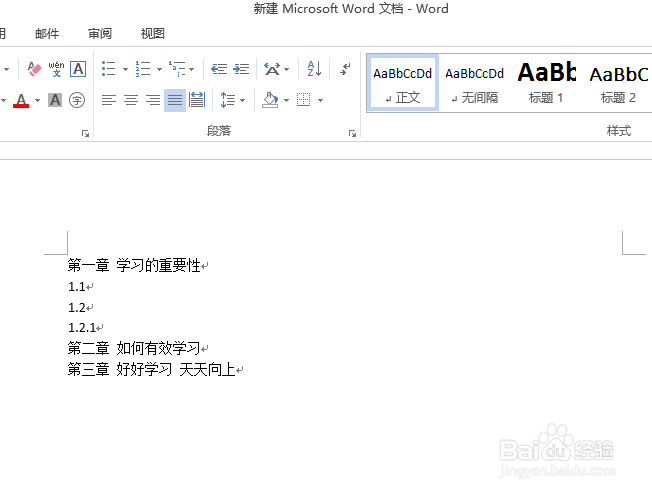Click the Asian Layout icon
The image size is (652, 493).
(272, 69)
